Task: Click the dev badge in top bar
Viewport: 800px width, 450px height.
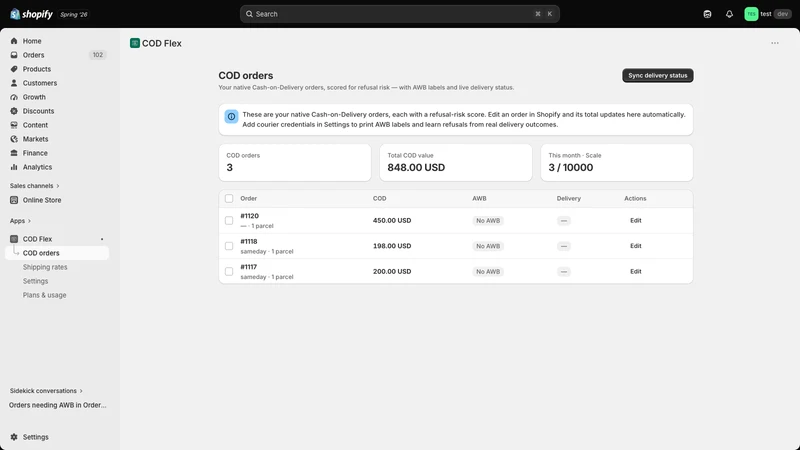Action: point(783,14)
